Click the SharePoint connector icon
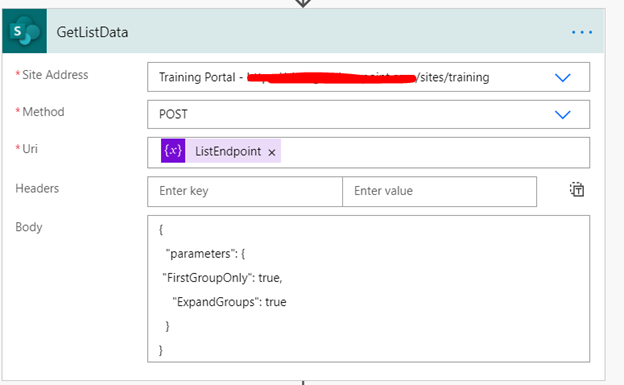 (x=25, y=31)
